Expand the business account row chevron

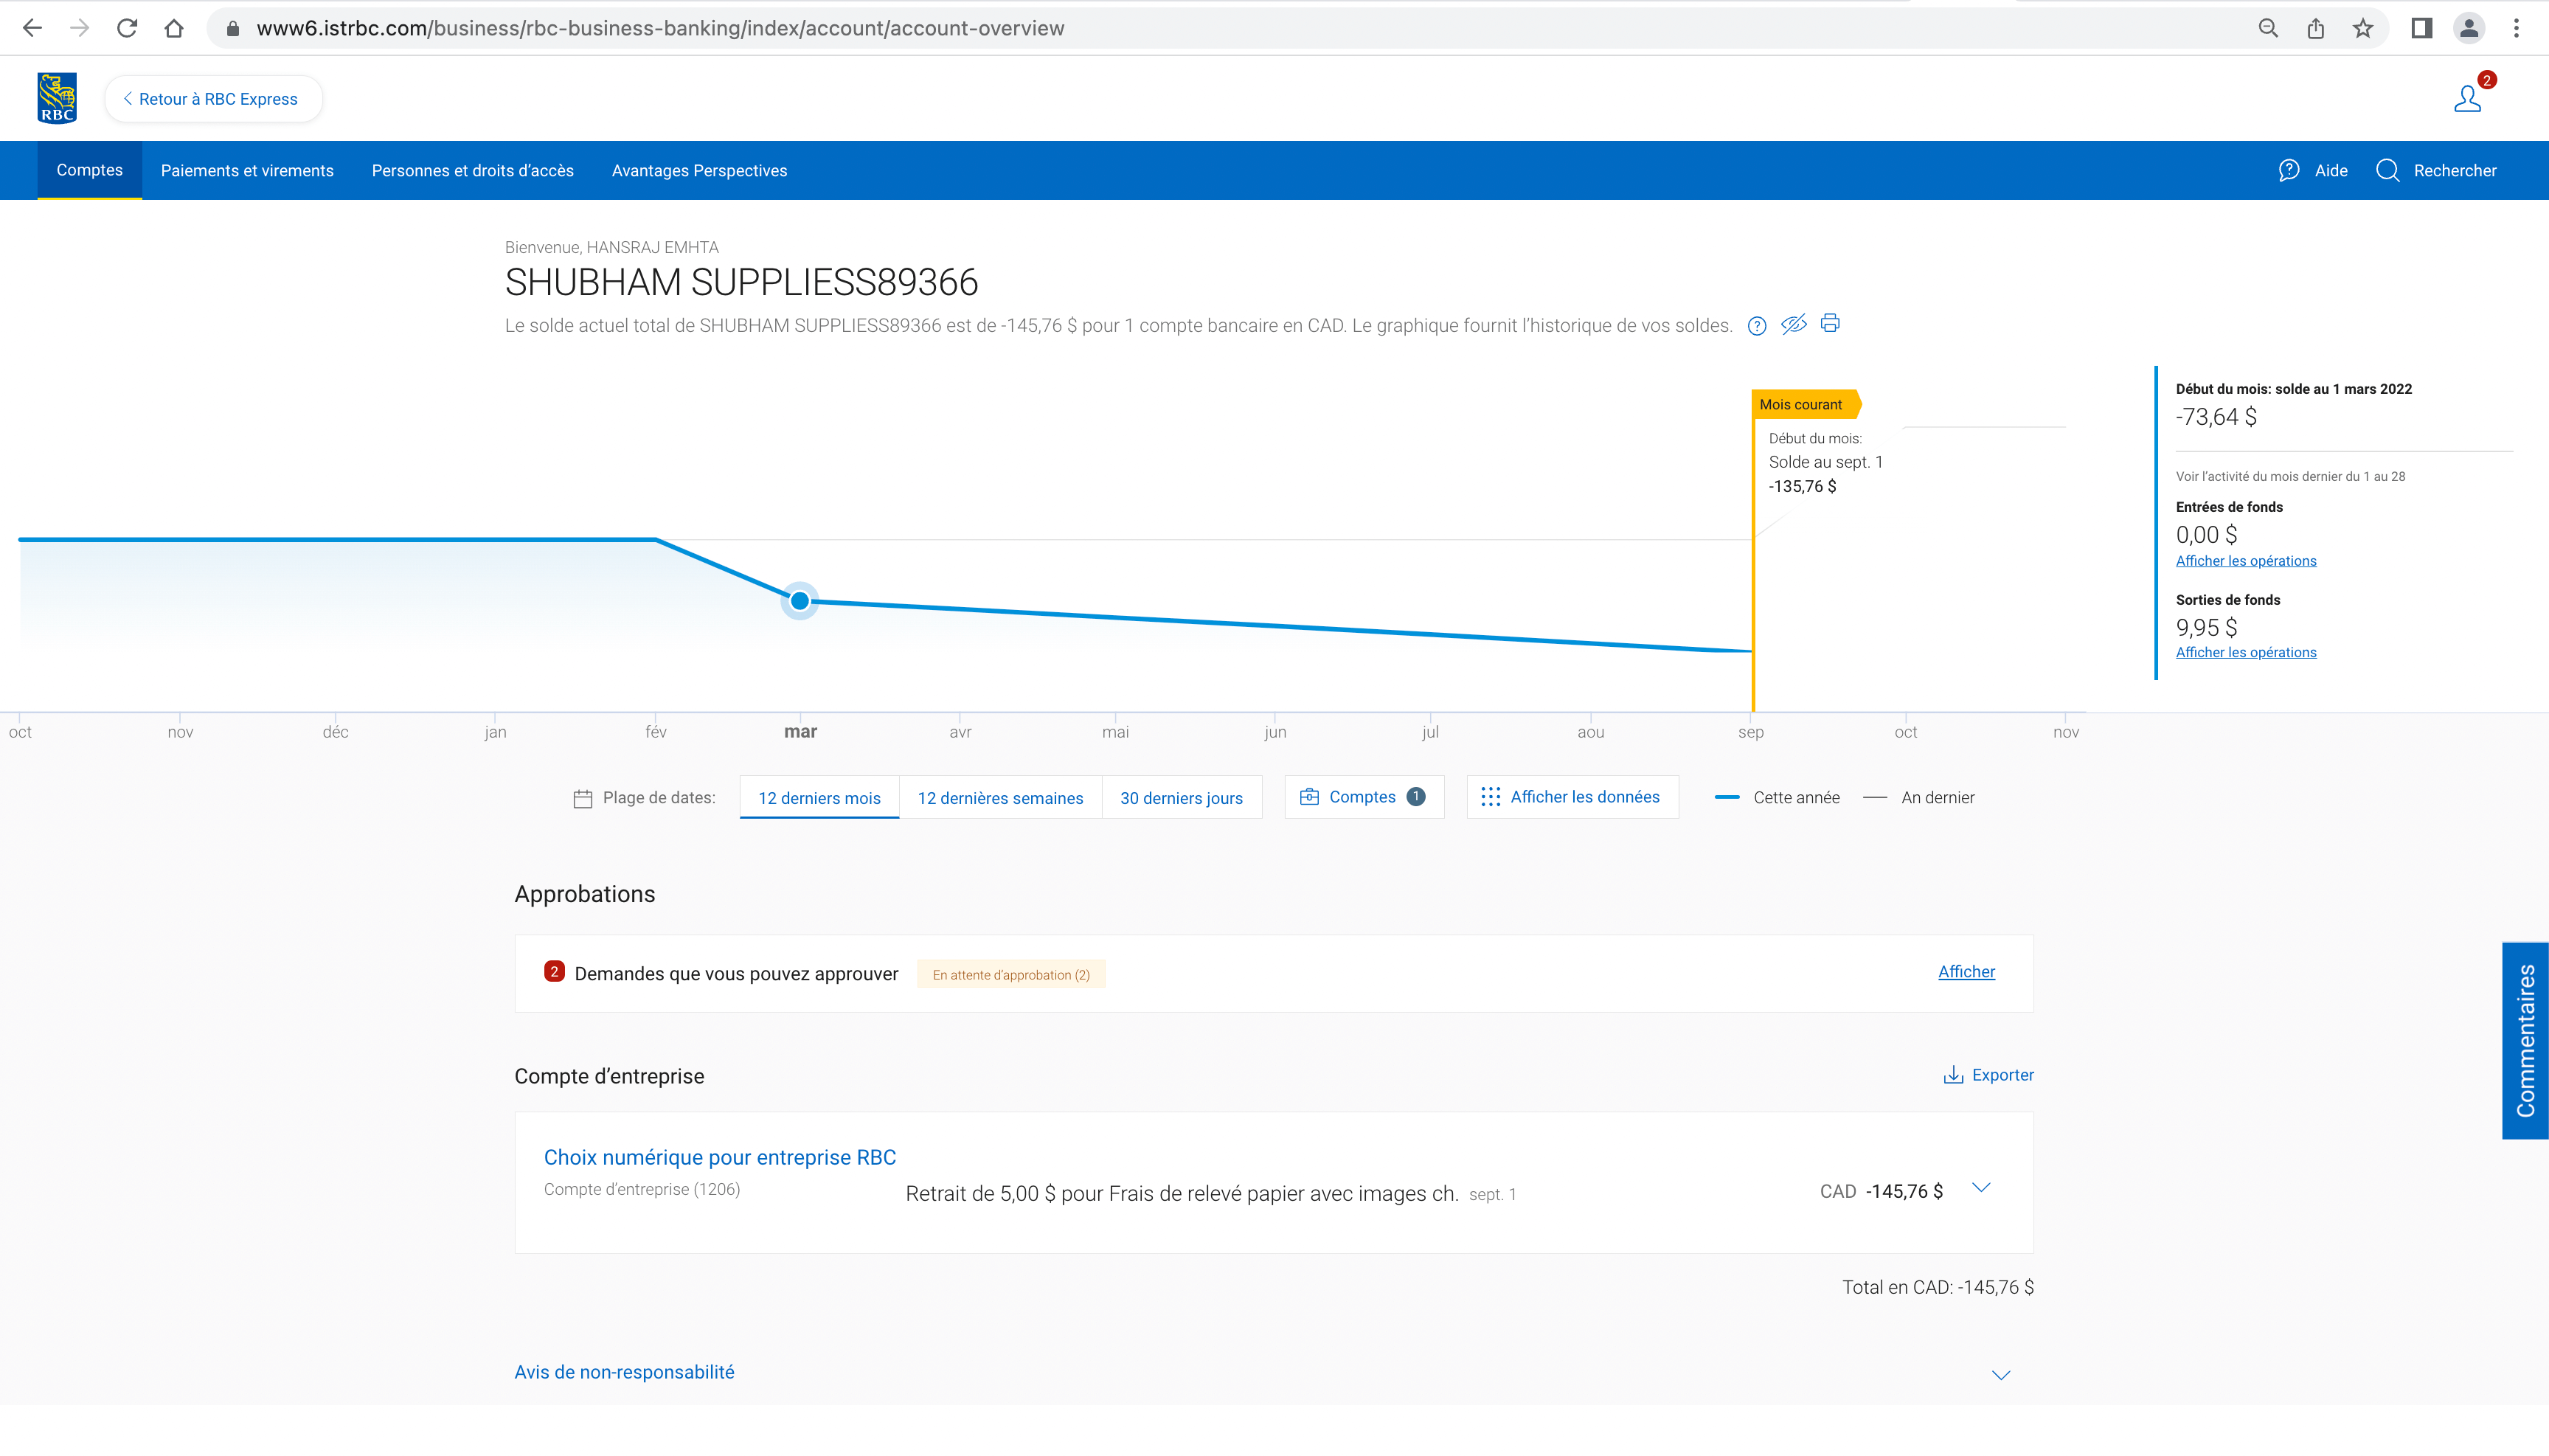[x=1981, y=1188]
